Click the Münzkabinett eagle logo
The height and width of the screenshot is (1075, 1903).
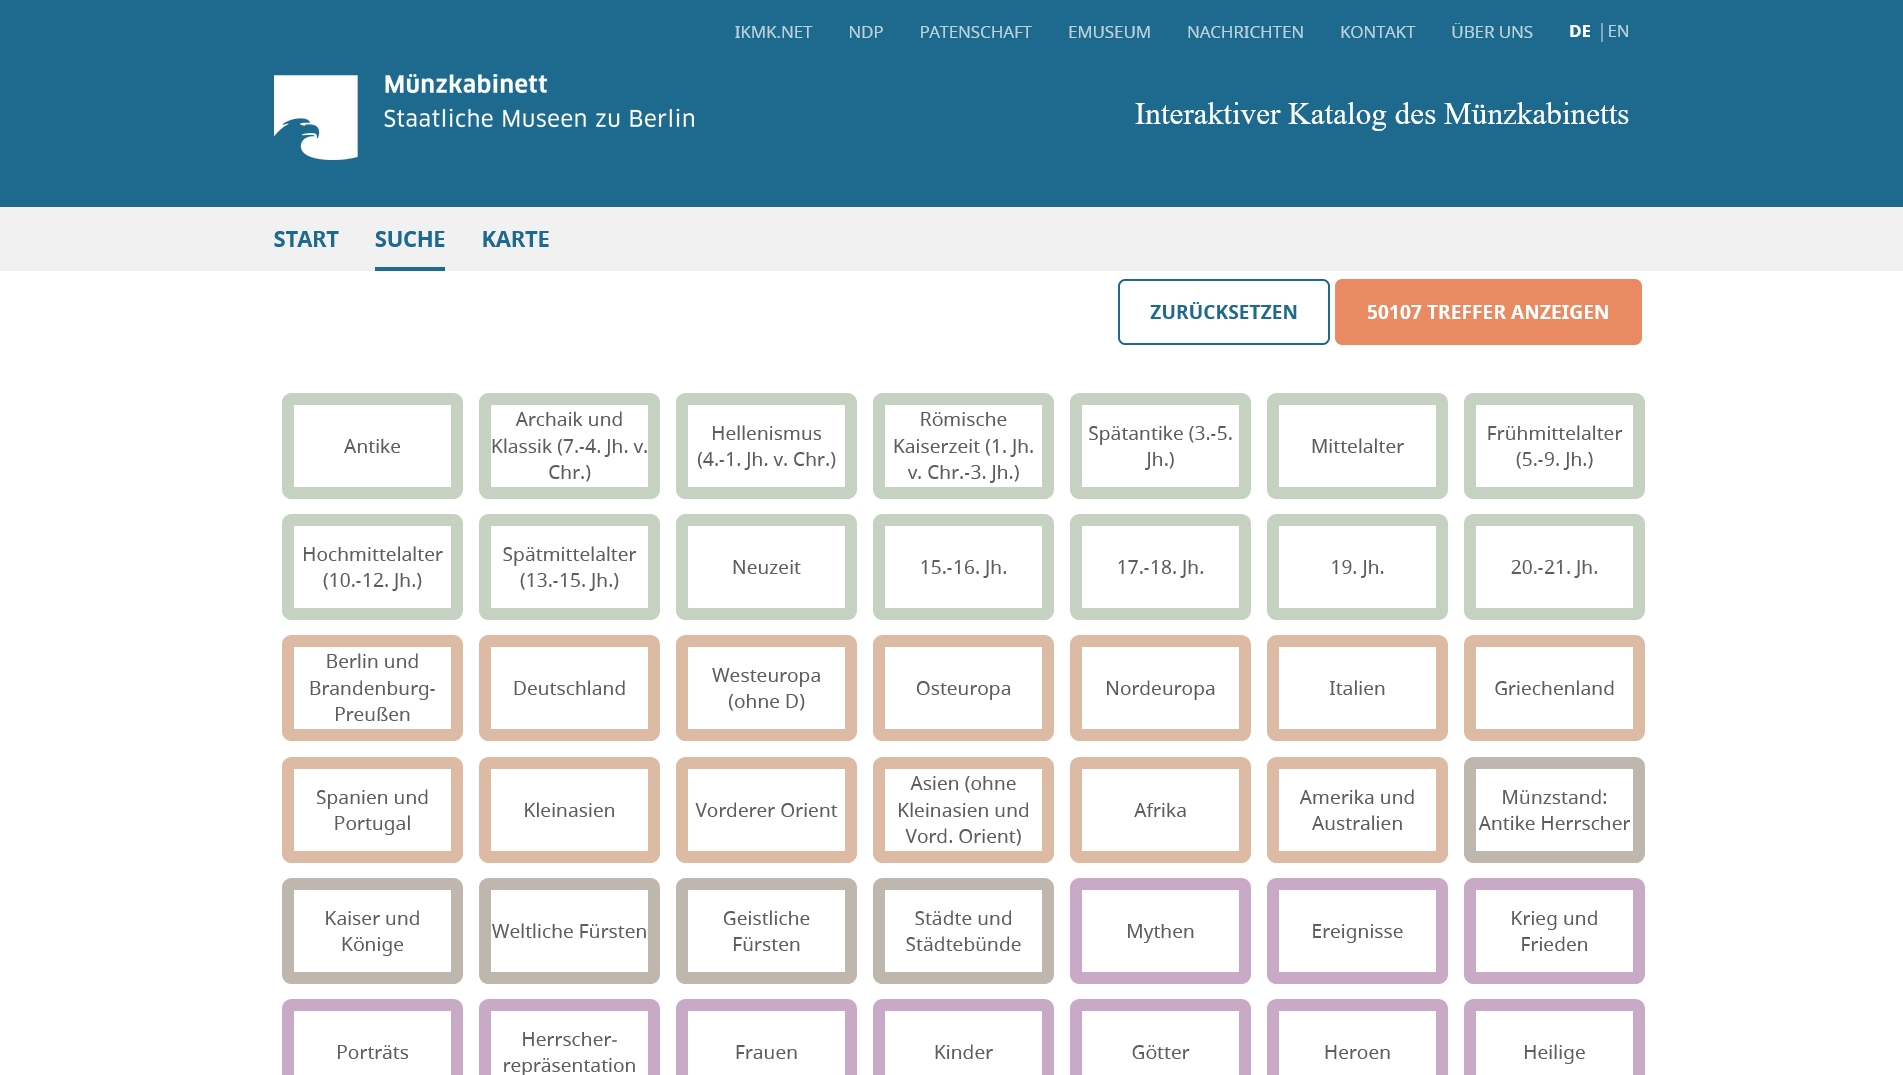pos(315,117)
